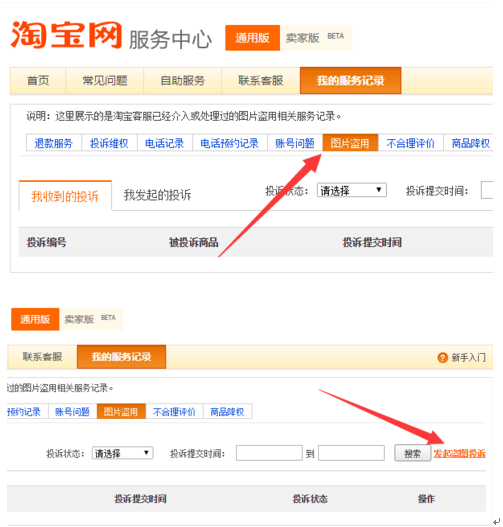Select 我的服务记录 tab in the 新手入门 bar

pyautogui.click(x=121, y=357)
